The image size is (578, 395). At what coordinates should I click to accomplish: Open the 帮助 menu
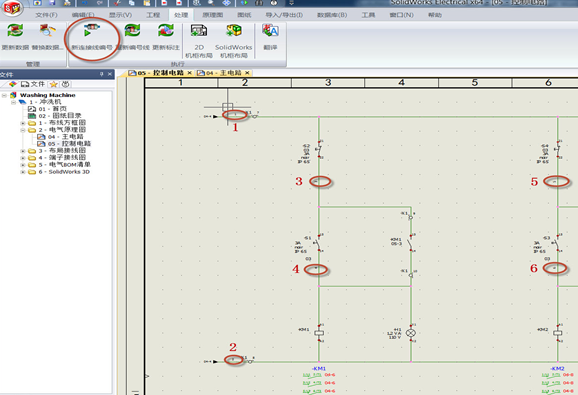[435, 15]
